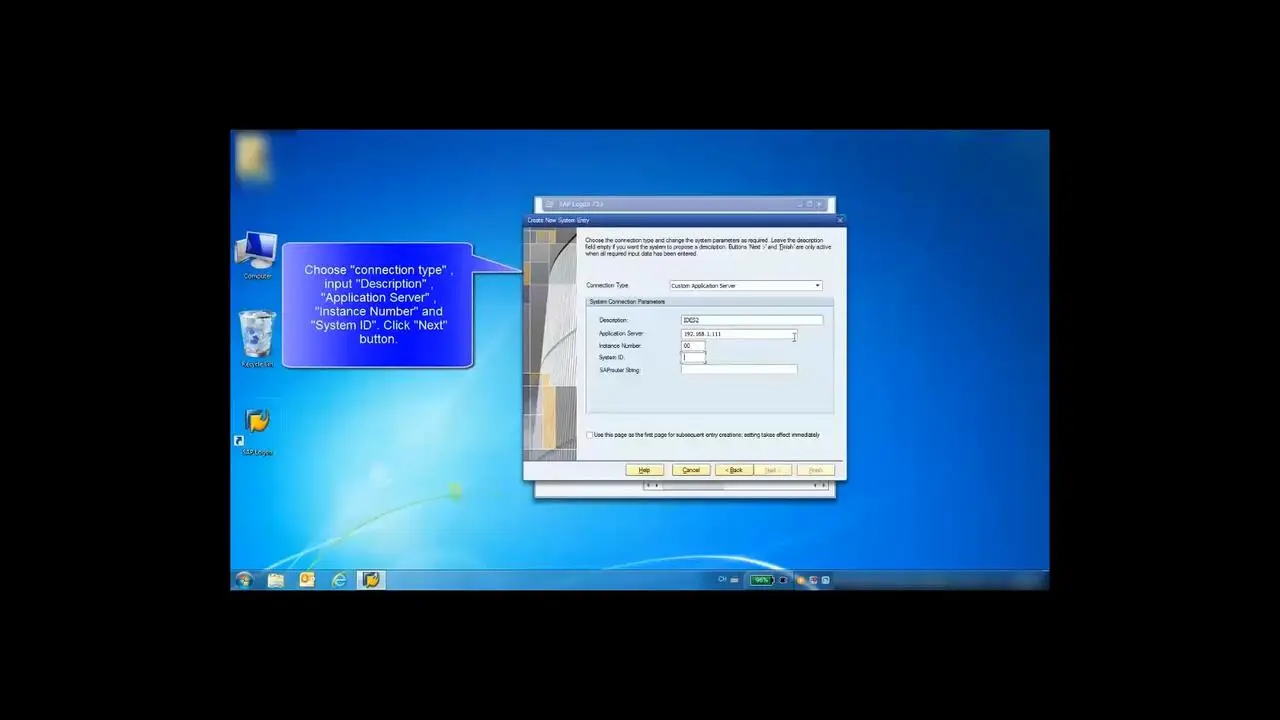1280x720 pixels.
Task: Open the Windows Start menu orb
Action: click(244, 579)
